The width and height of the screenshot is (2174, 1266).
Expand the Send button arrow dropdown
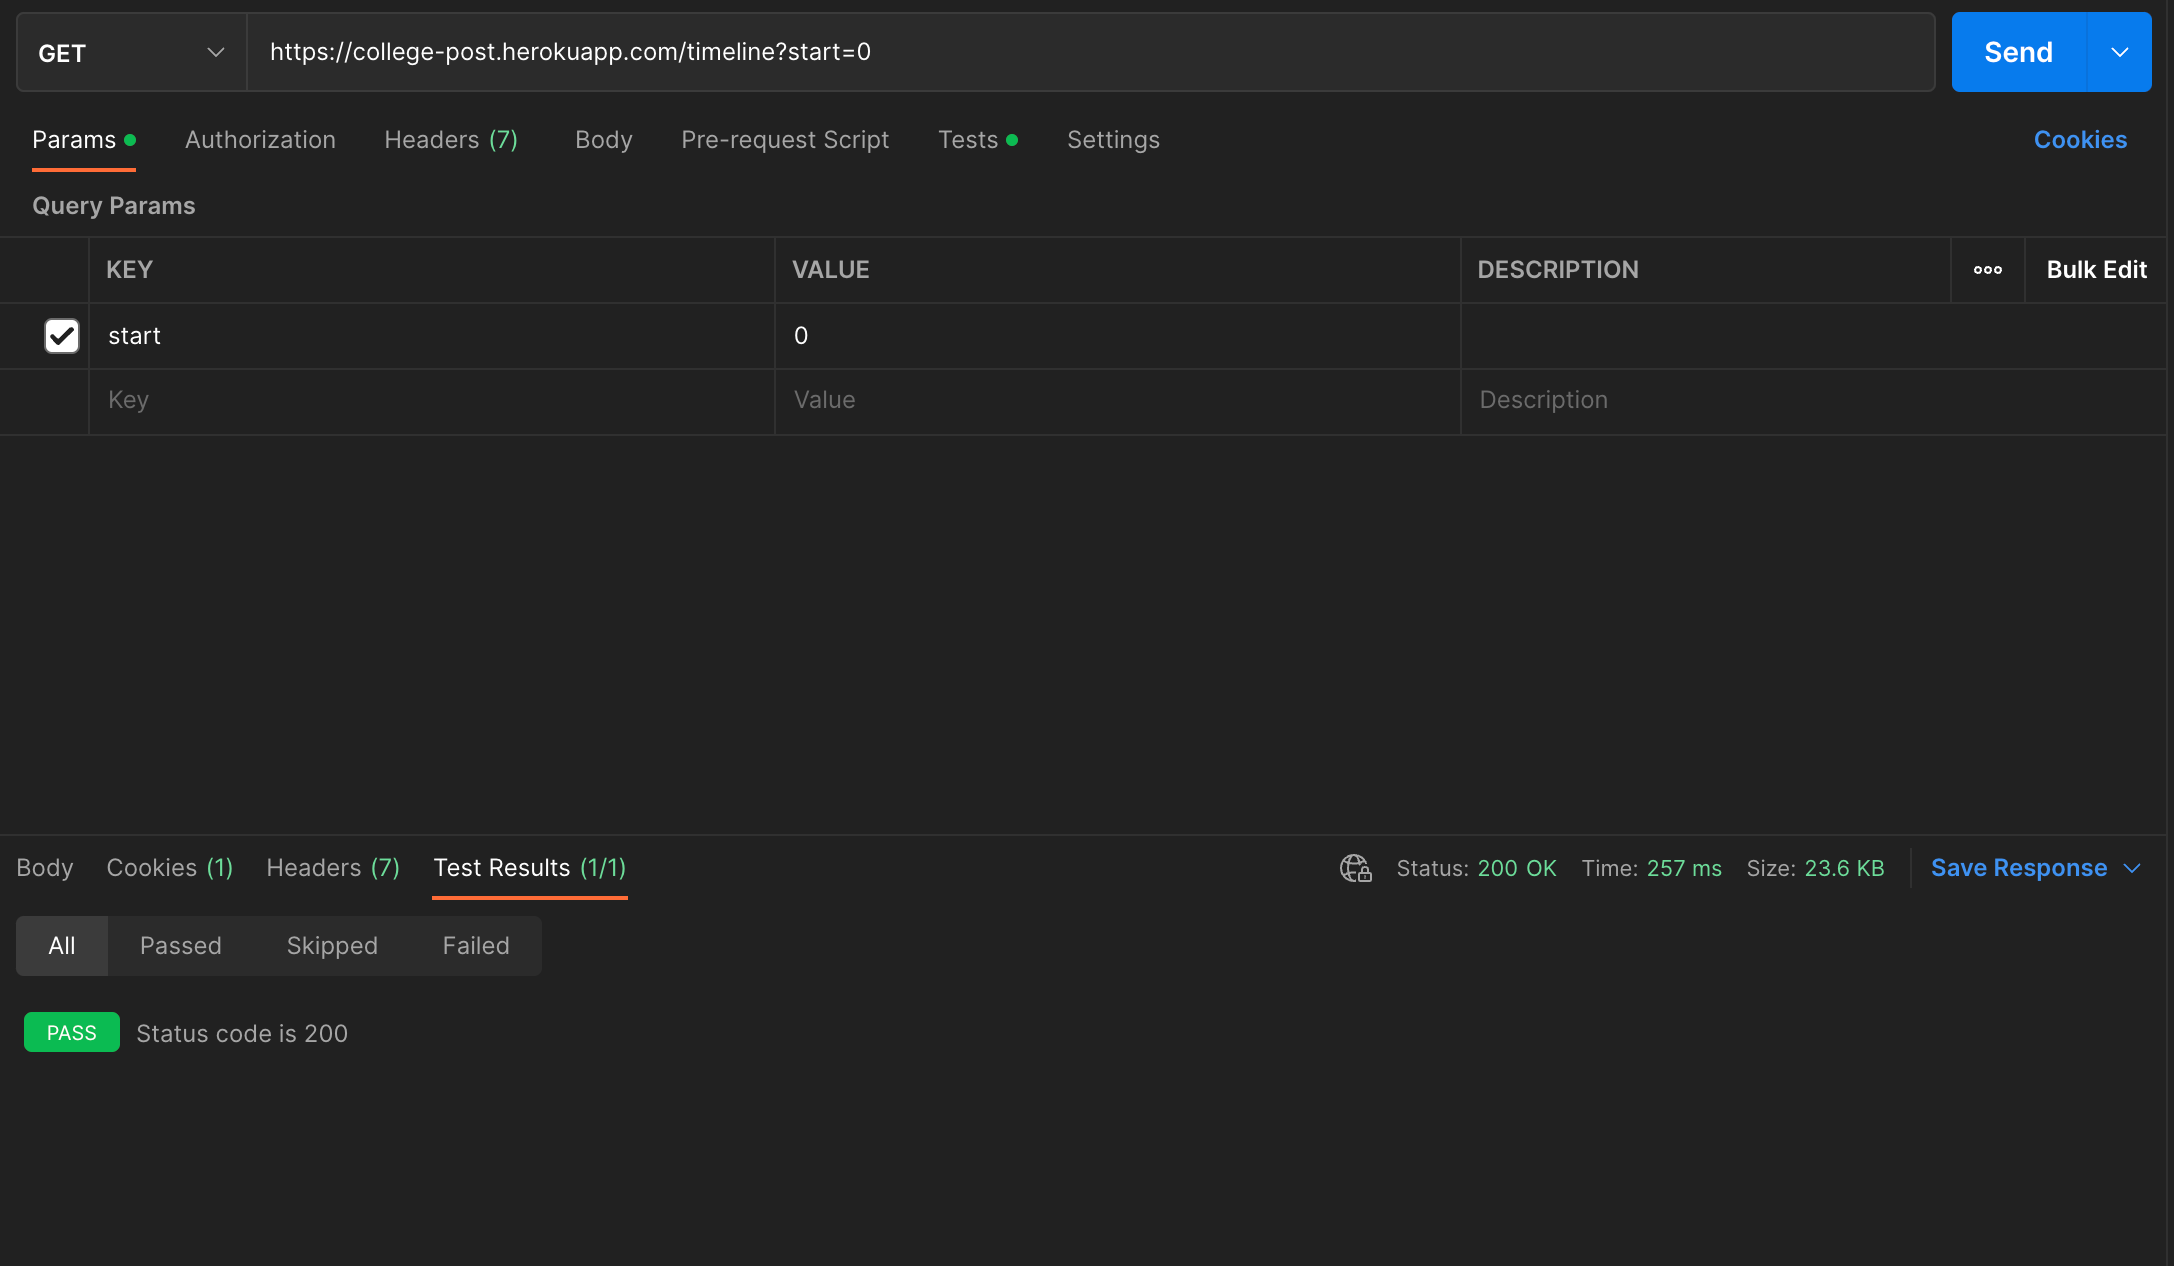pos(2119,53)
